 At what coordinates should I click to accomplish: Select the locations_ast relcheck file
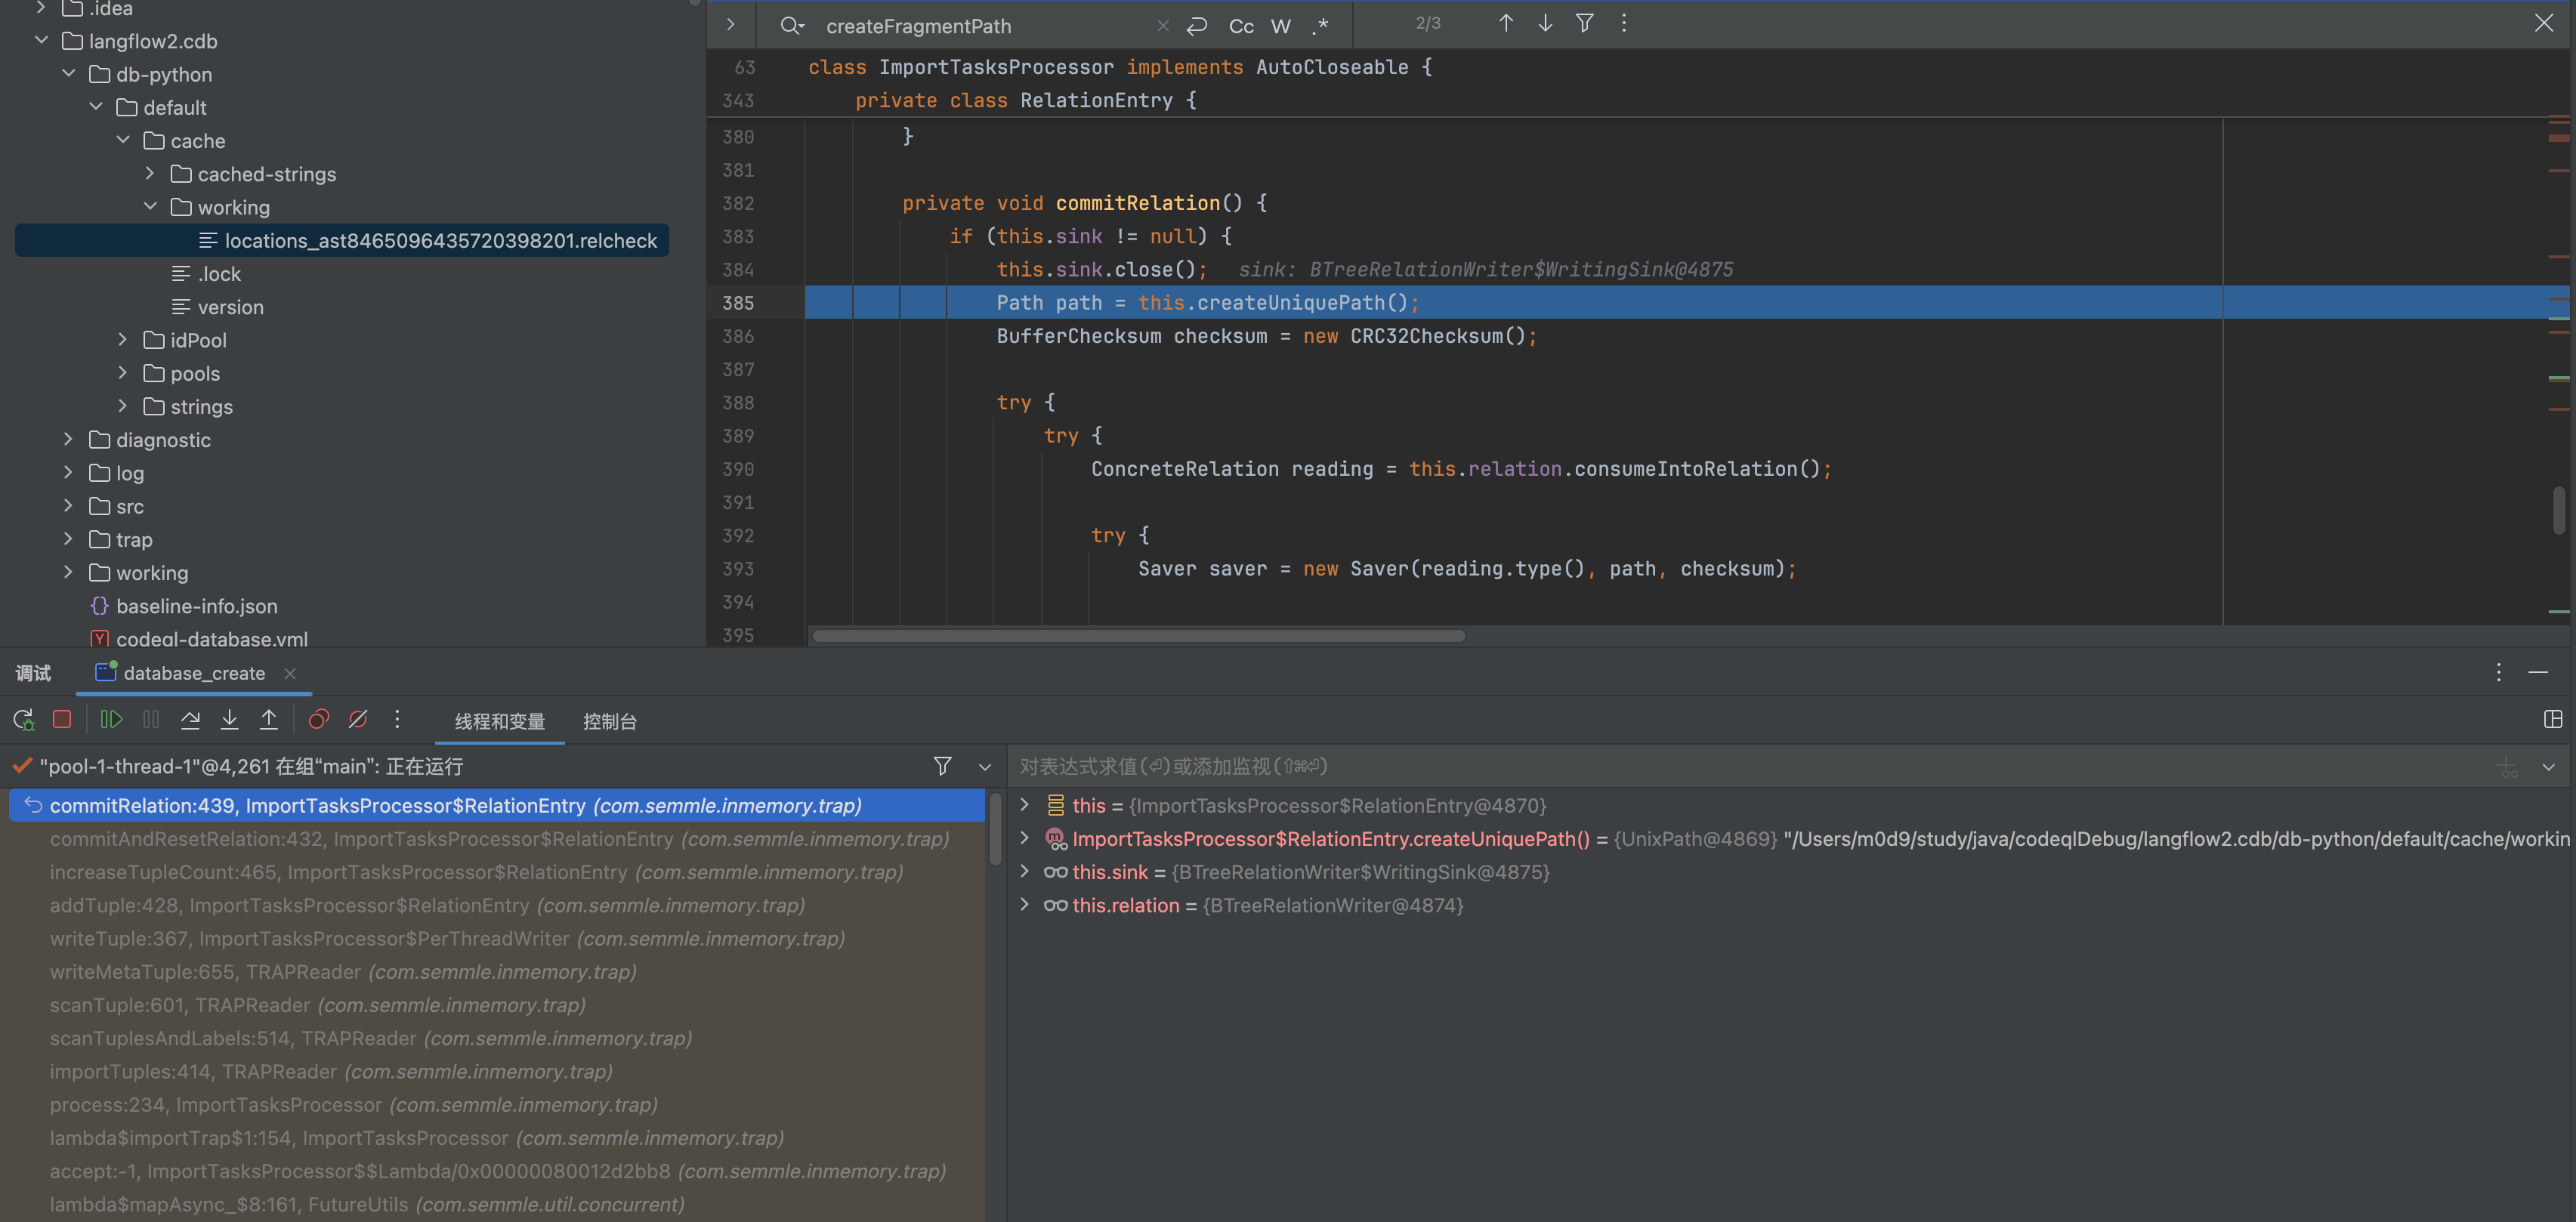(x=342, y=240)
